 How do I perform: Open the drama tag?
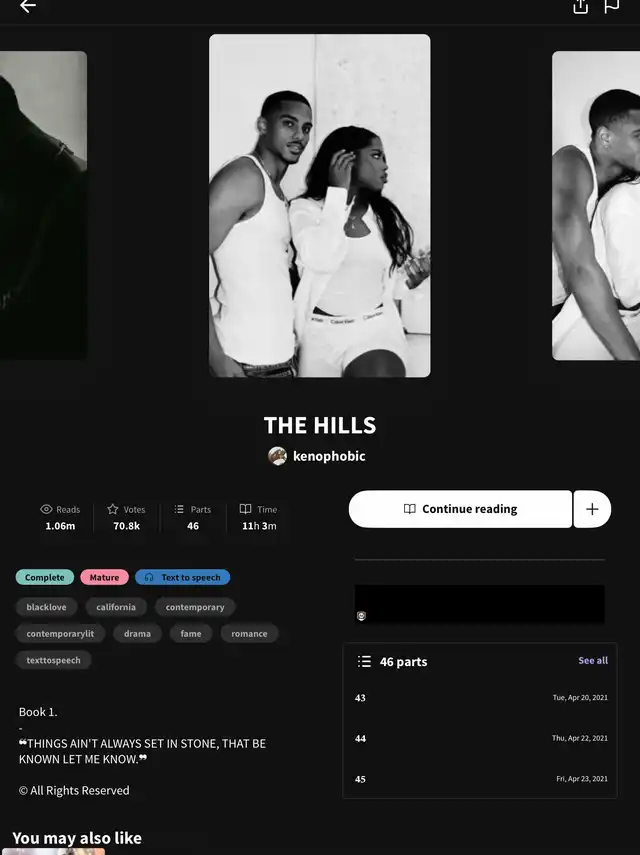[137, 634]
